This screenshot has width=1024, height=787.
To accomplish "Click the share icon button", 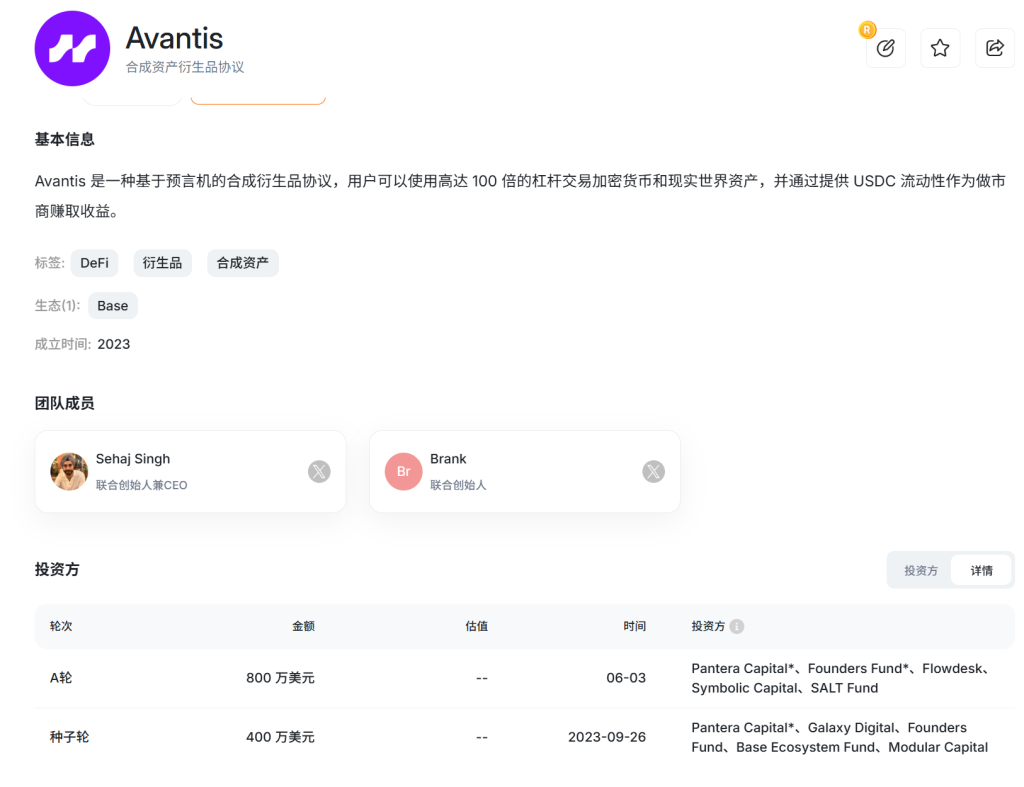I will point(995,48).
